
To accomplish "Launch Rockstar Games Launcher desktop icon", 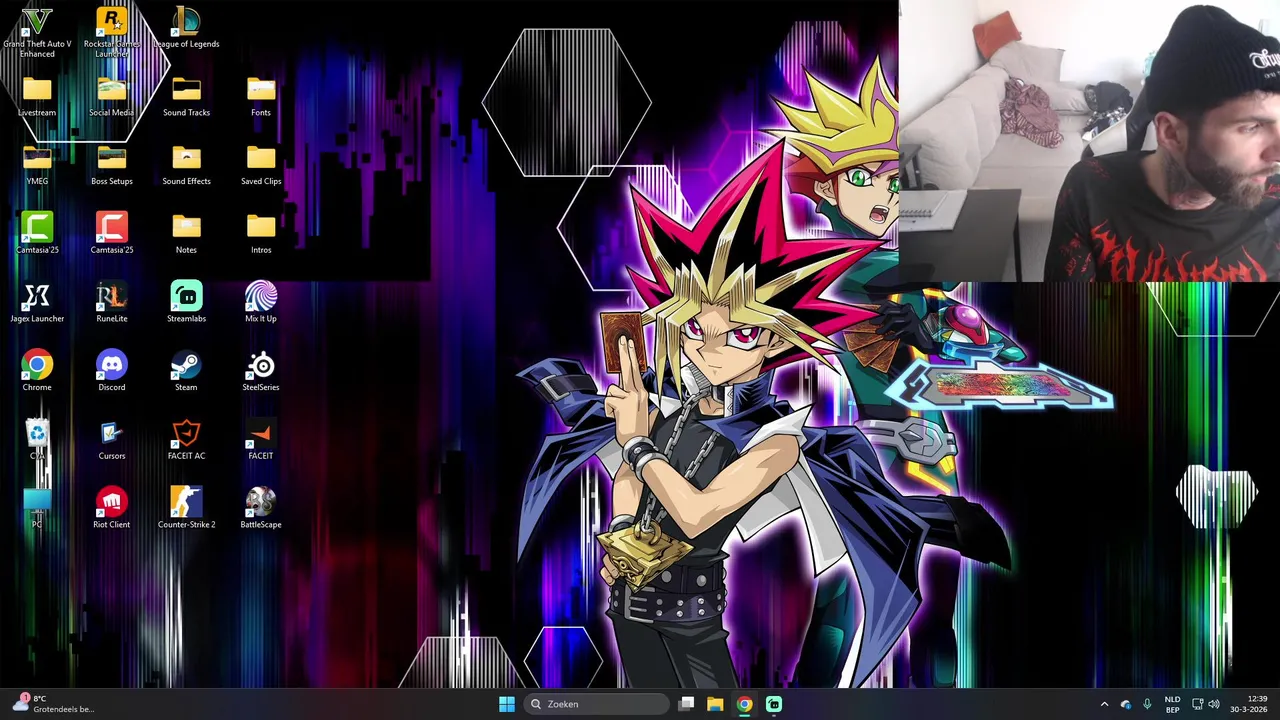I will tap(112, 32).
